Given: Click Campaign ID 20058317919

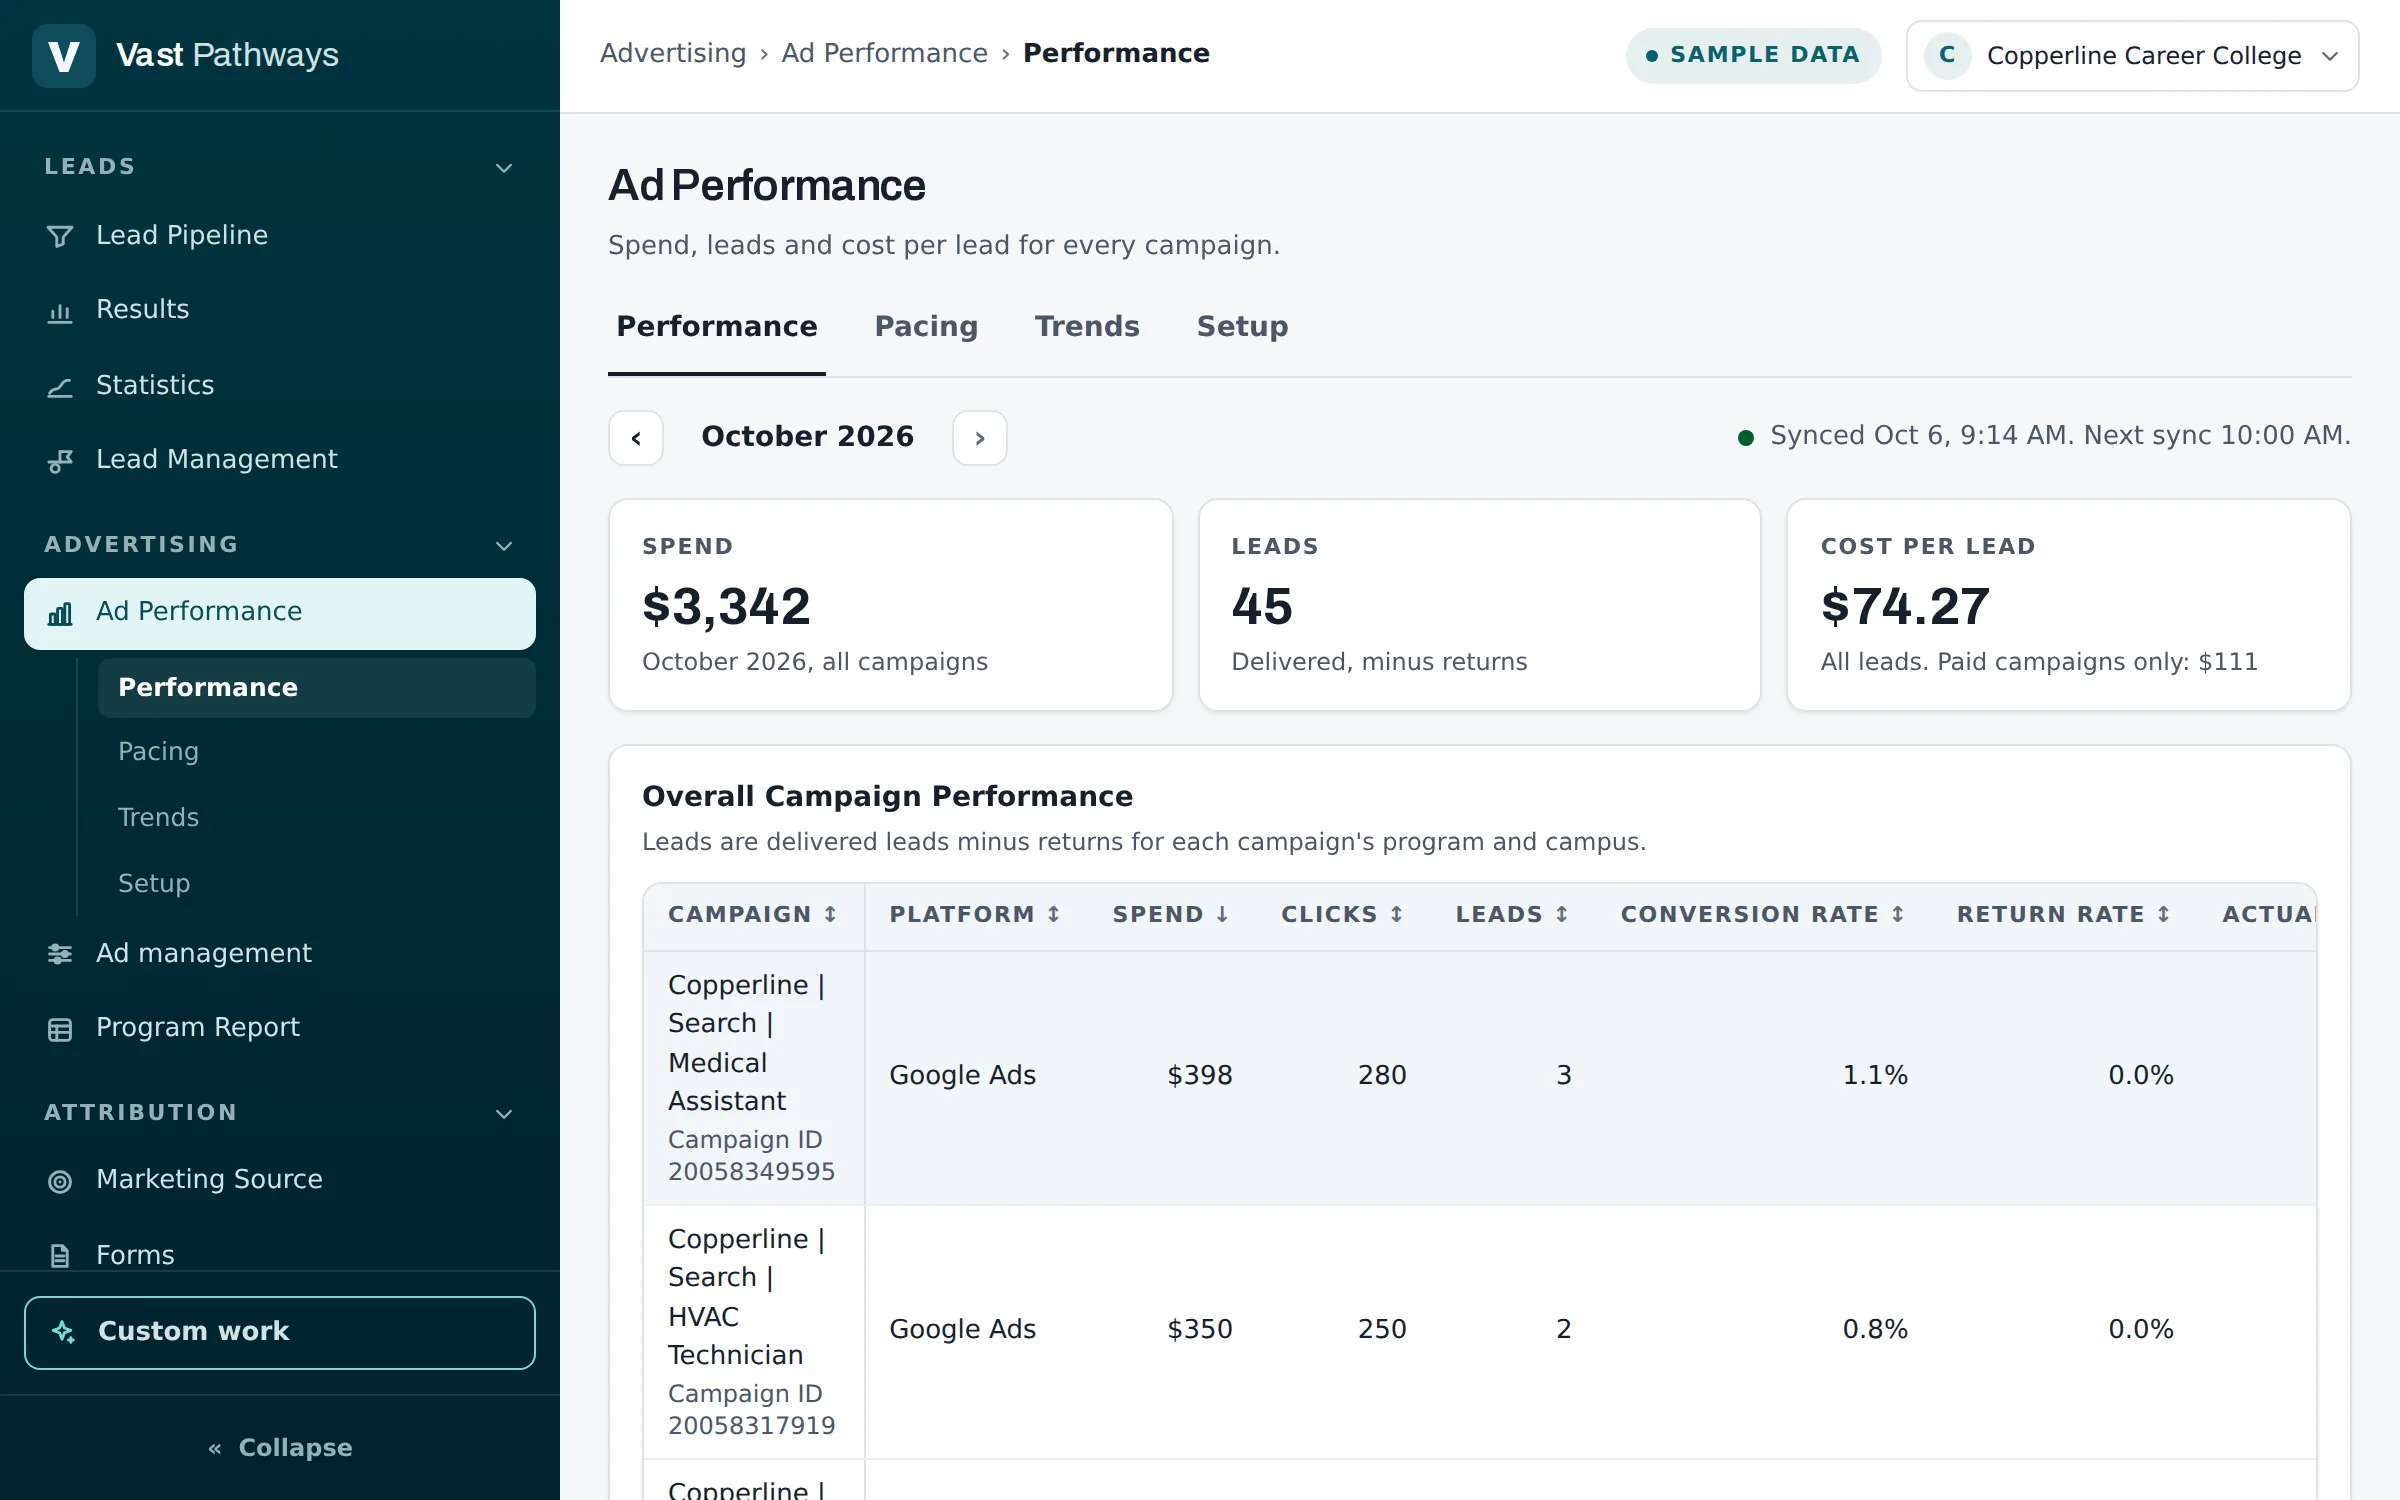Looking at the screenshot, I should (x=752, y=1410).
